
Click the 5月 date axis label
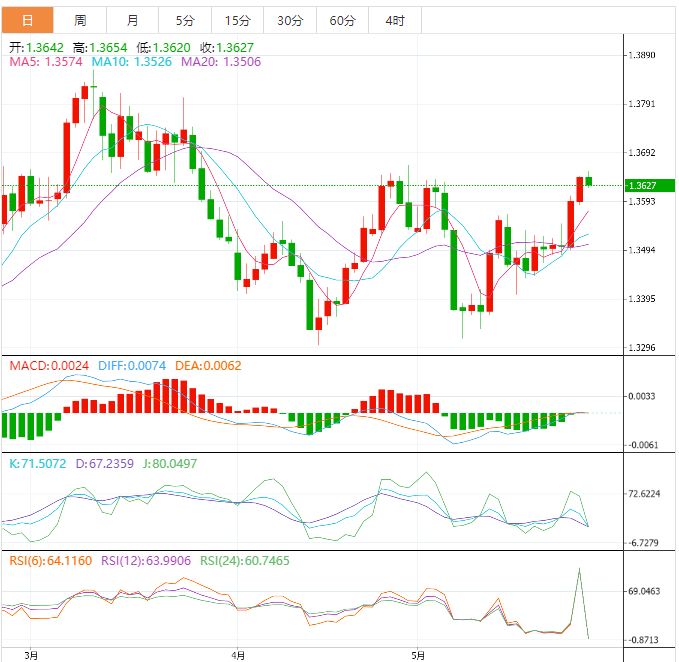tap(418, 656)
